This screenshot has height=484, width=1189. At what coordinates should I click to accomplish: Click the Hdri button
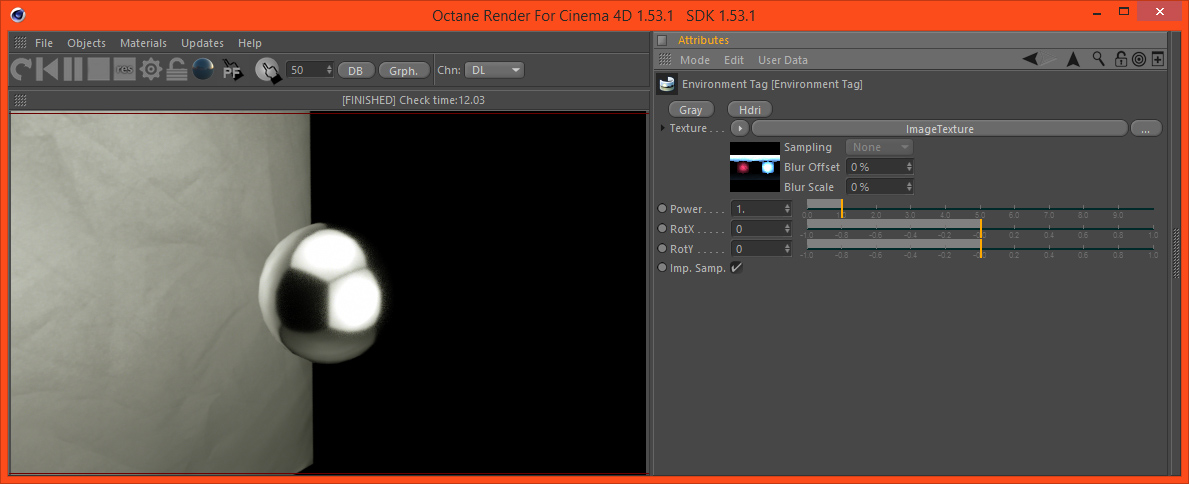pos(749,109)
